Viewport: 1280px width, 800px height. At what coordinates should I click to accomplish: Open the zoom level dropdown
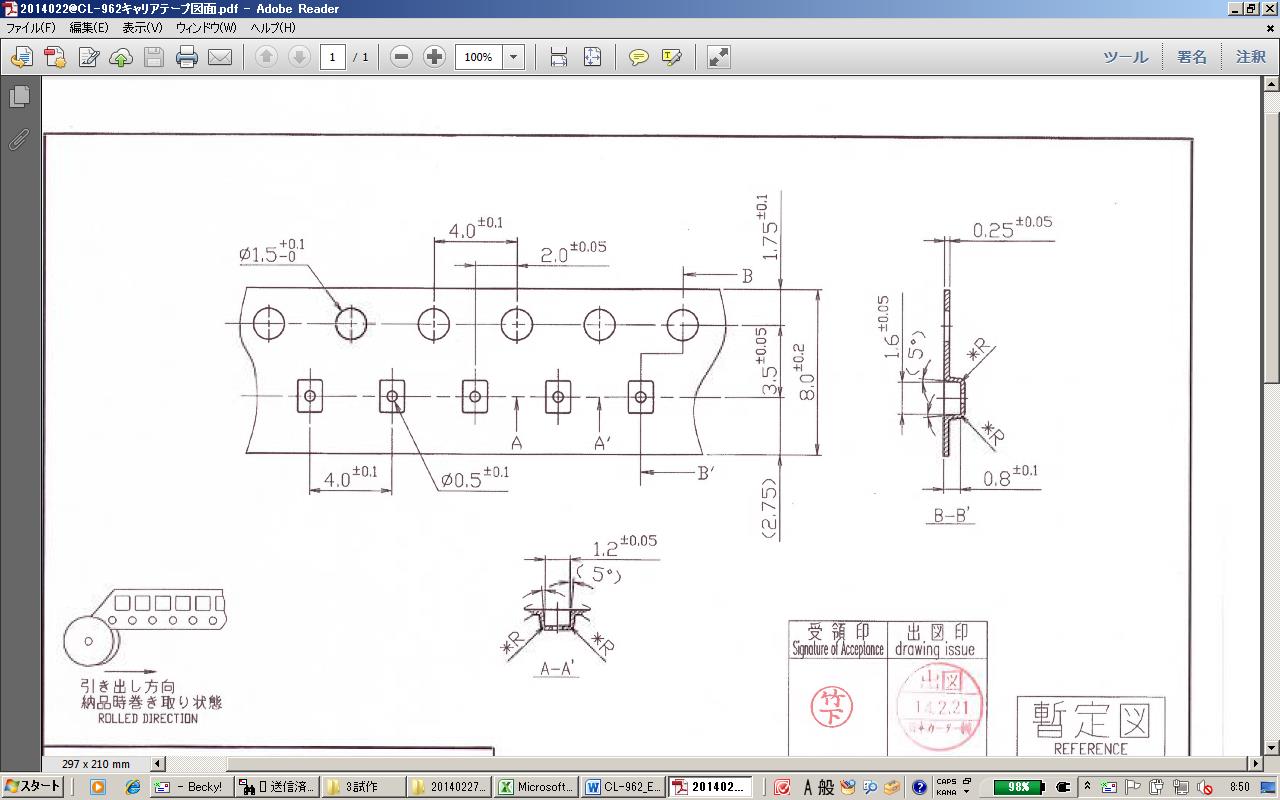click(x=514, y=57)
